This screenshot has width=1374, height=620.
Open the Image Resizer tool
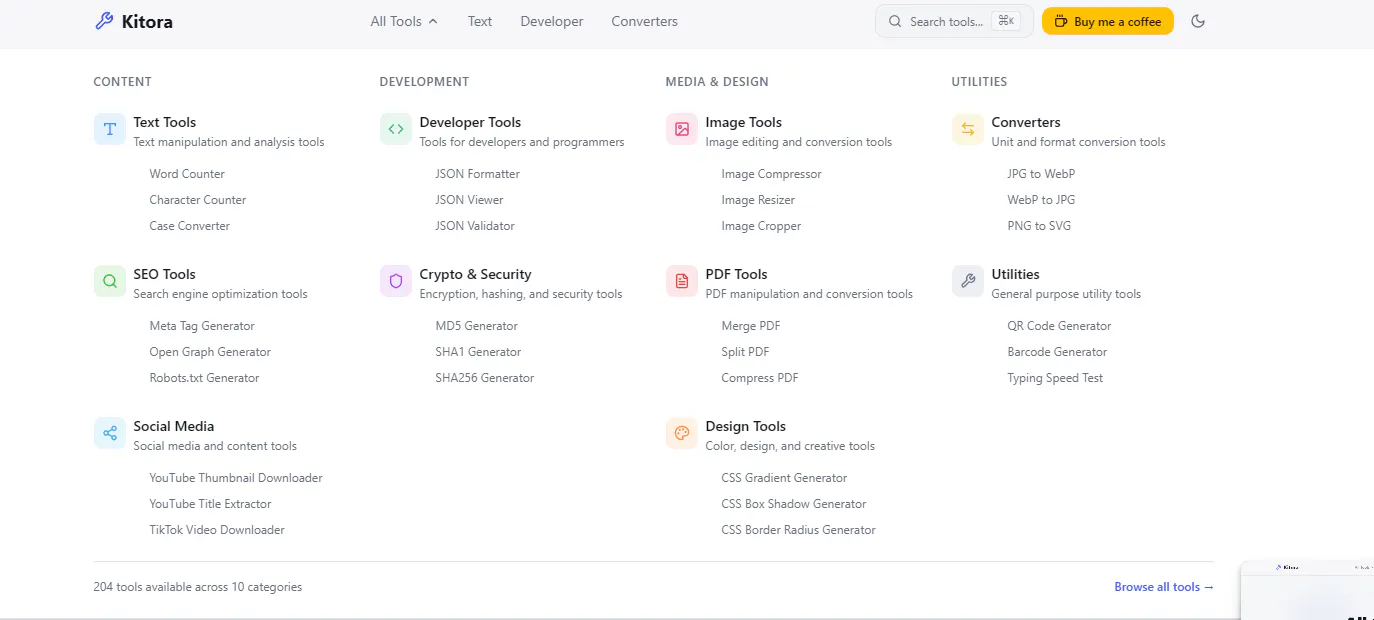point(758,200)
